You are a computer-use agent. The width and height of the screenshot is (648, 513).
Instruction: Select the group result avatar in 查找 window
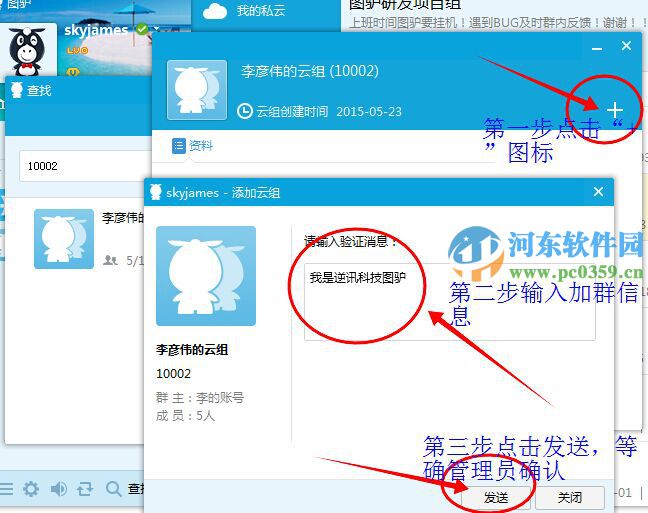tap(64, 239)
